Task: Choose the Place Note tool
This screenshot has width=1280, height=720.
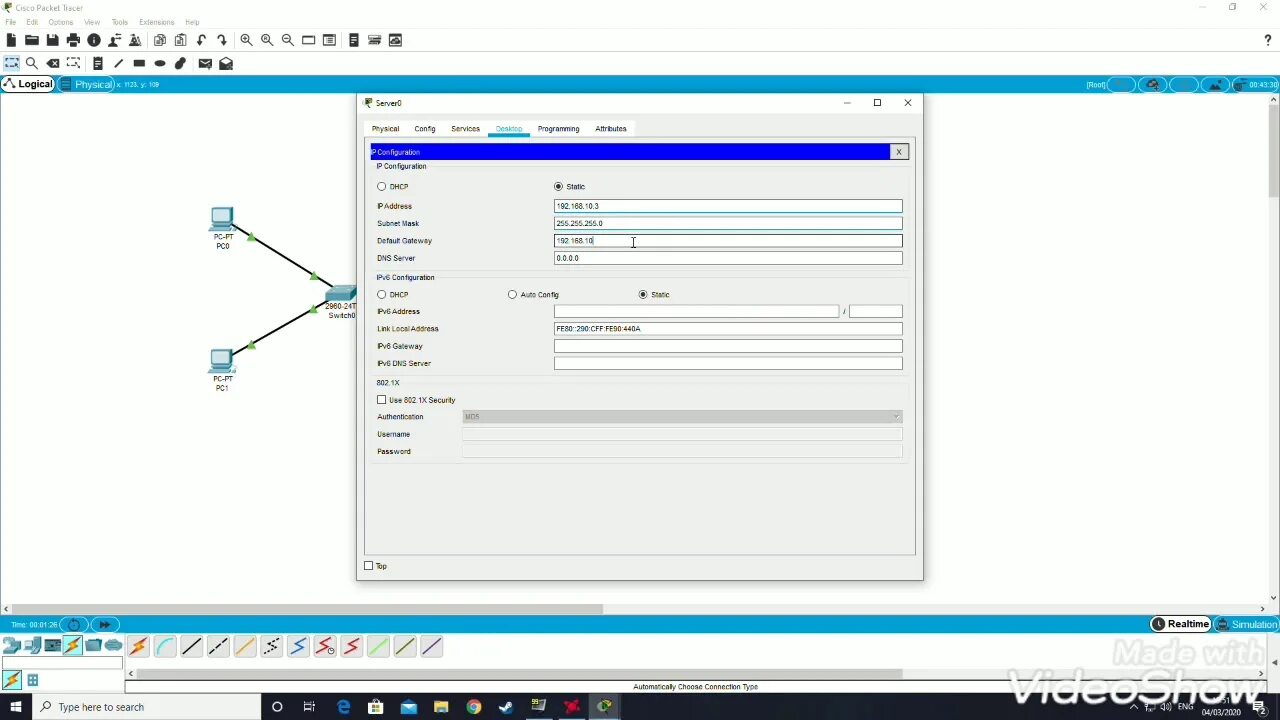Action: (98, 63)
